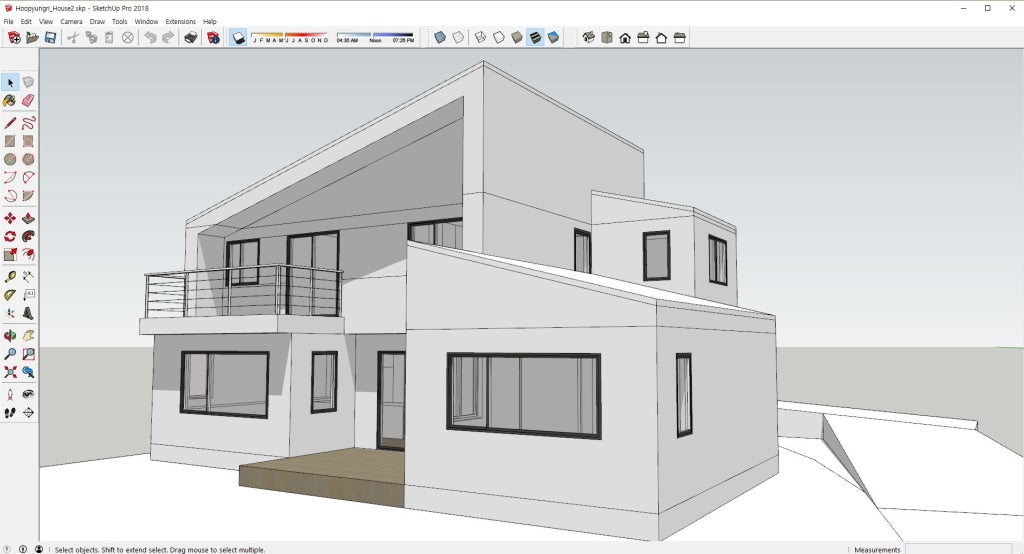
Task: Activate the Scale tool
Action: click(x=10, y=255)
